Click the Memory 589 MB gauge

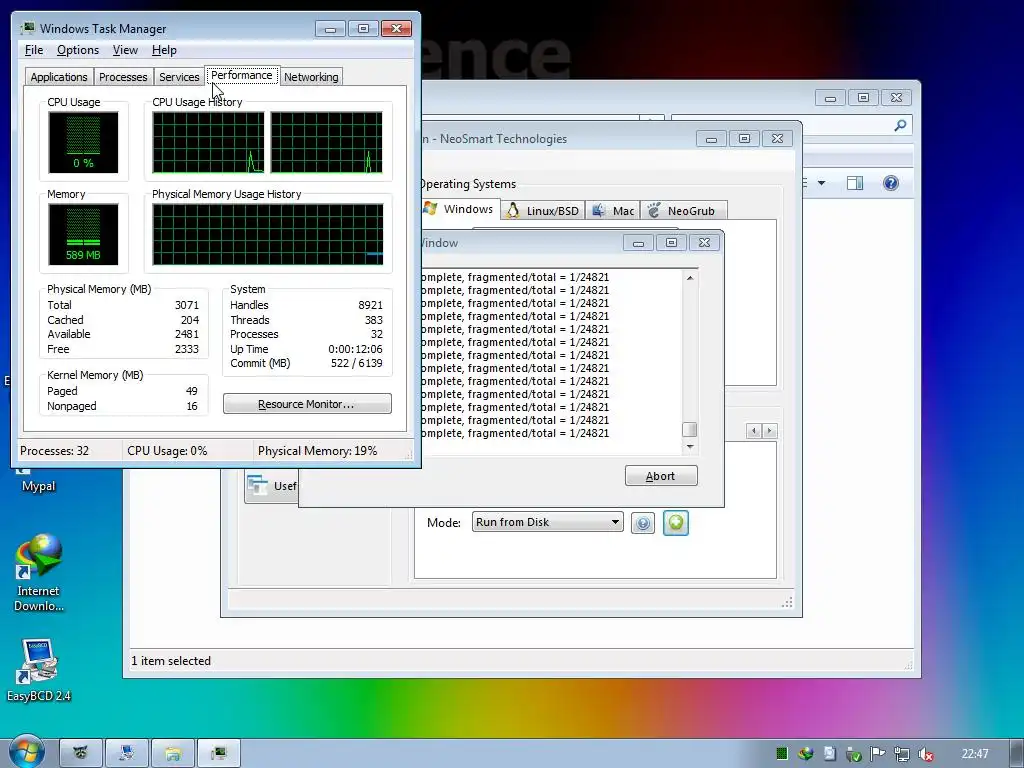83,234
